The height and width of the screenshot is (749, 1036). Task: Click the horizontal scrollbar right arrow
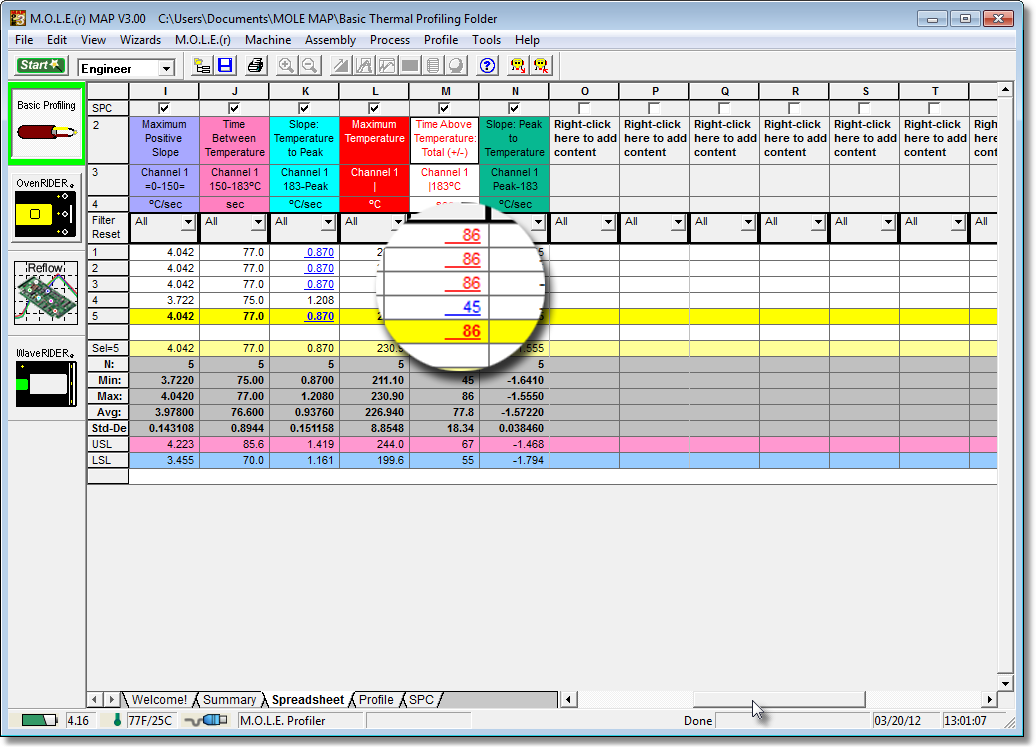[x=989, y=699]
